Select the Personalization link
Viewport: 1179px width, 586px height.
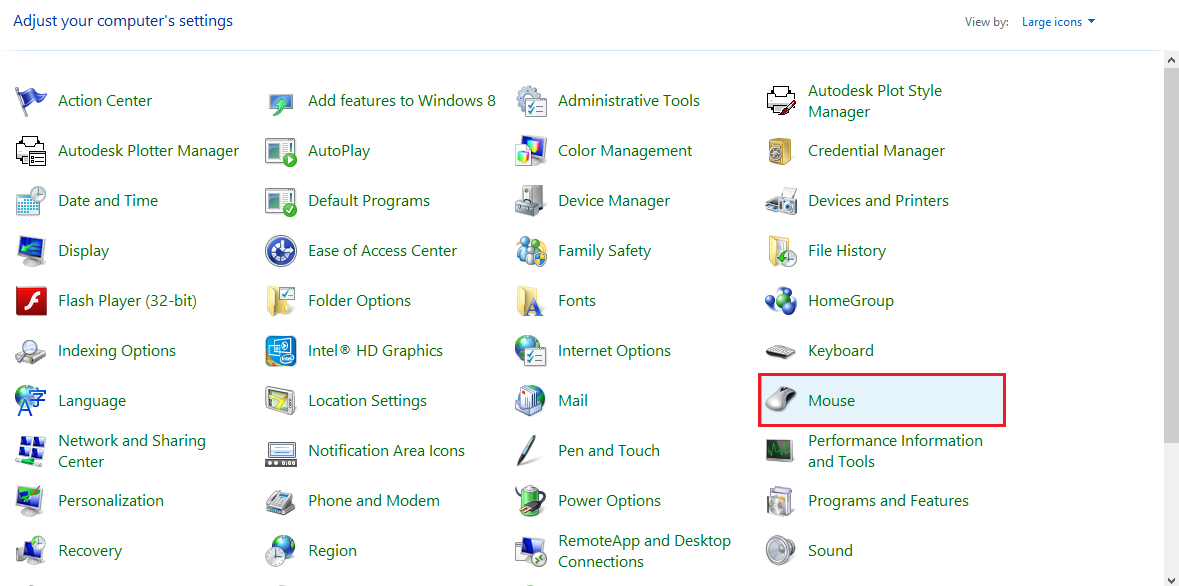pyautogui.click(x=110, y=501)
